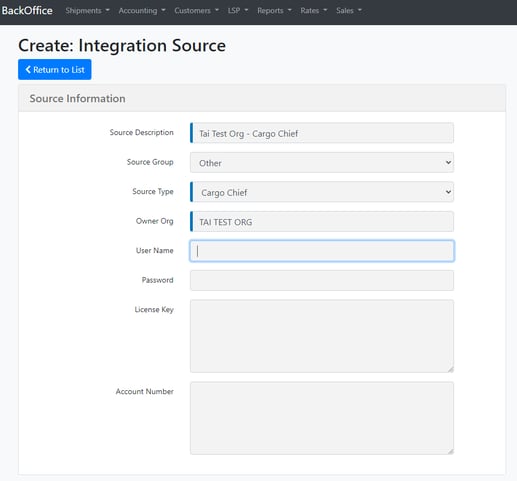Click inside the License Key textarea

pos(322,336)
